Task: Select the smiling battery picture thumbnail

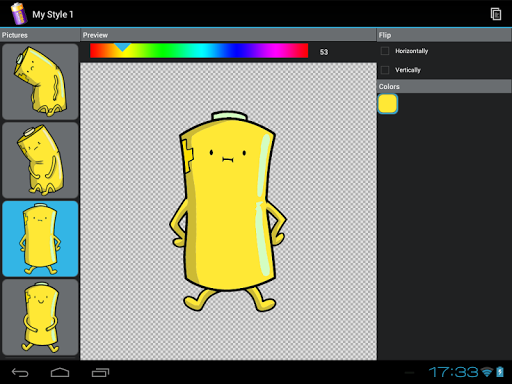Action: tap(40, 317)
